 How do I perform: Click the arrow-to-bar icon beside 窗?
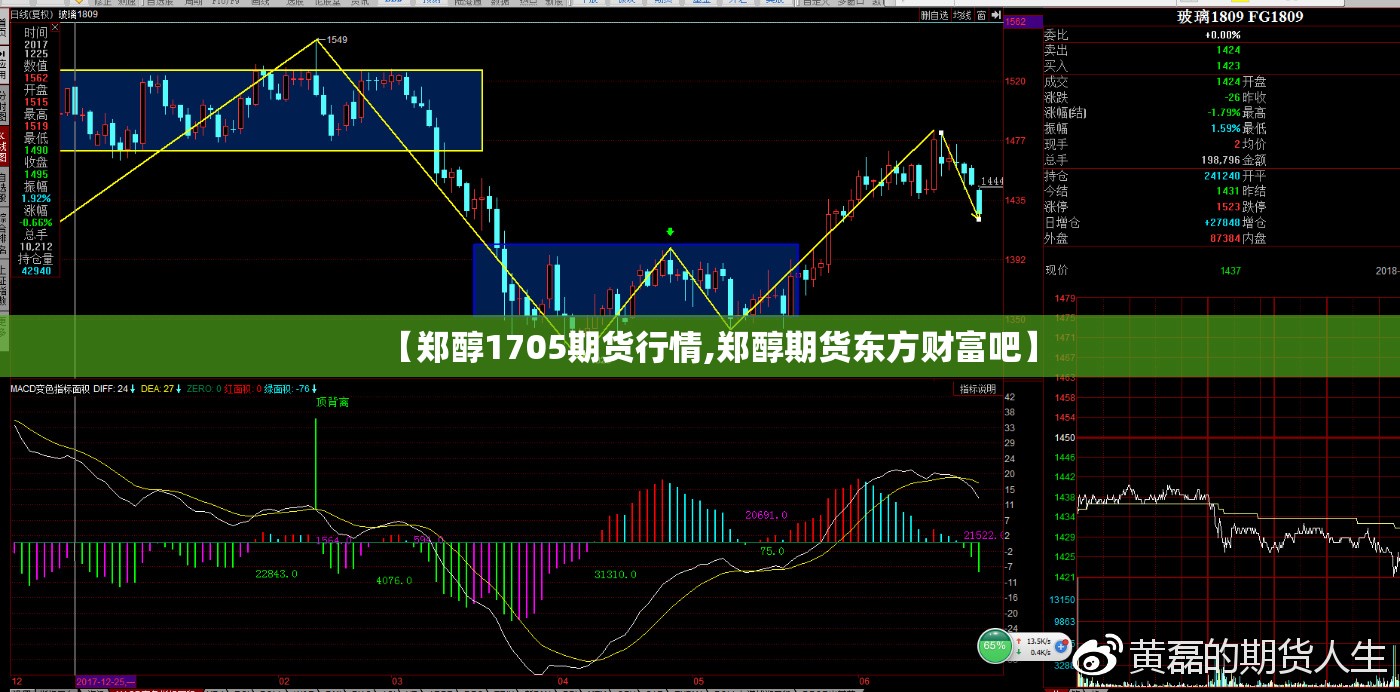pos(996,15)
